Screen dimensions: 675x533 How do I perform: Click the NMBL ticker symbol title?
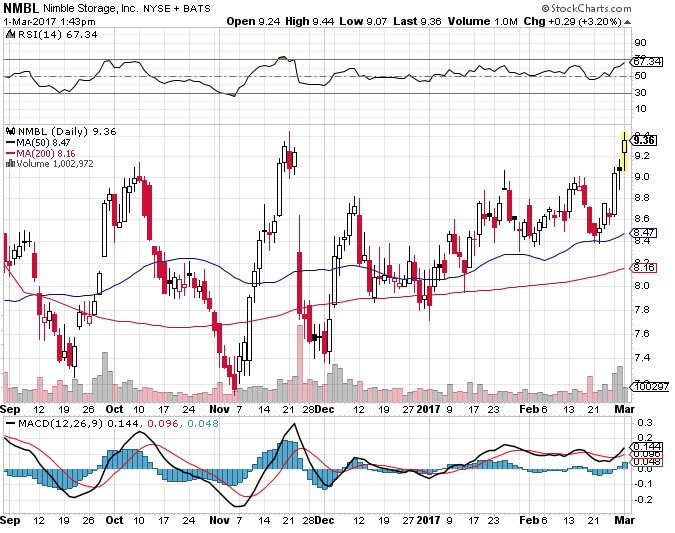21,8
